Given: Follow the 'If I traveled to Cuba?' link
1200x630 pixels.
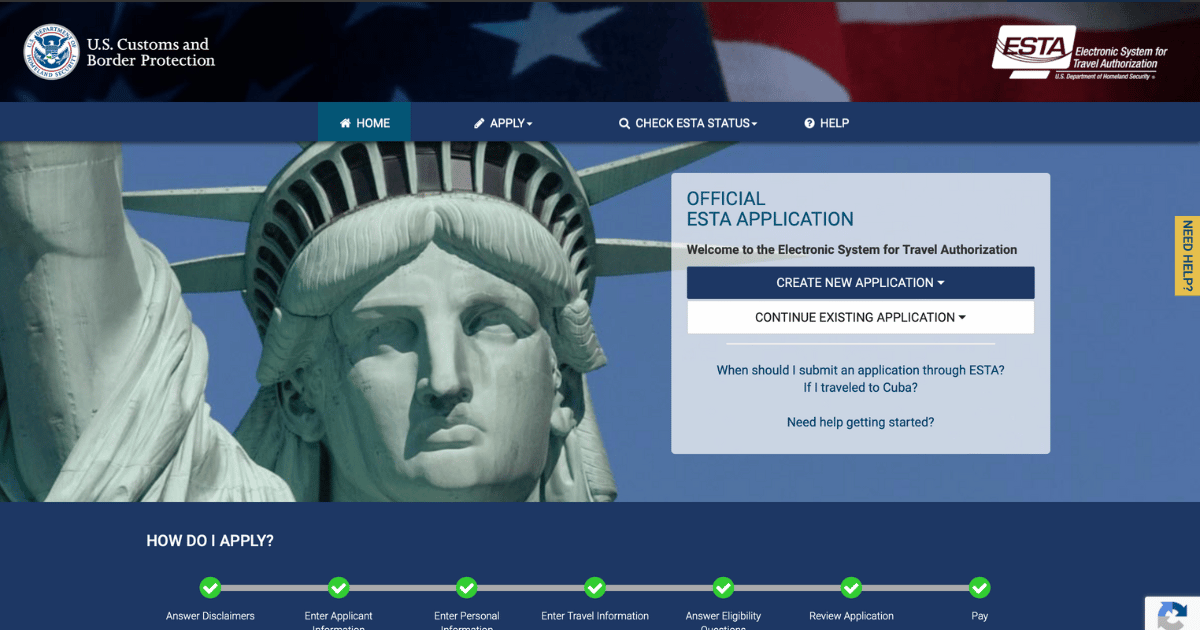Looking at the screenshot, I should click(x=860, y=388).
